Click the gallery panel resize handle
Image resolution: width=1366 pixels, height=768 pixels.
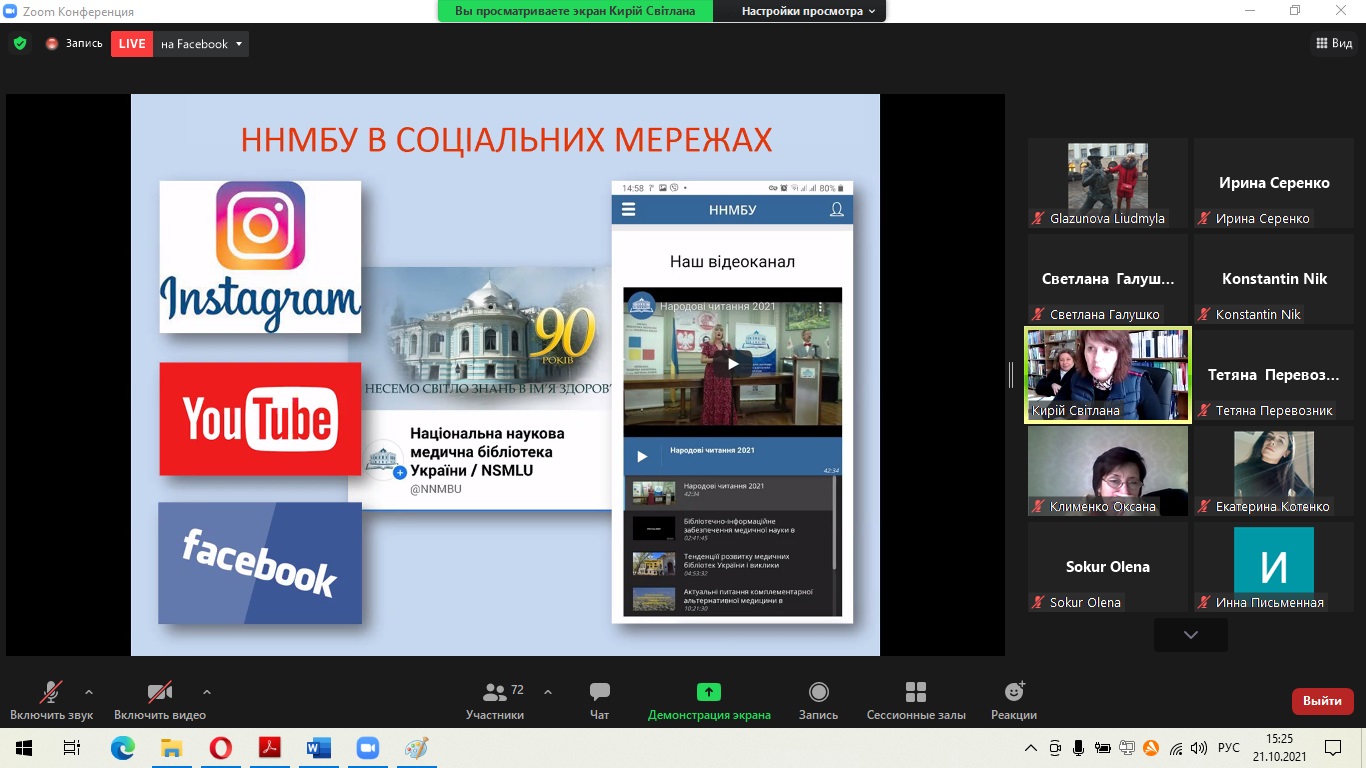1011,375
